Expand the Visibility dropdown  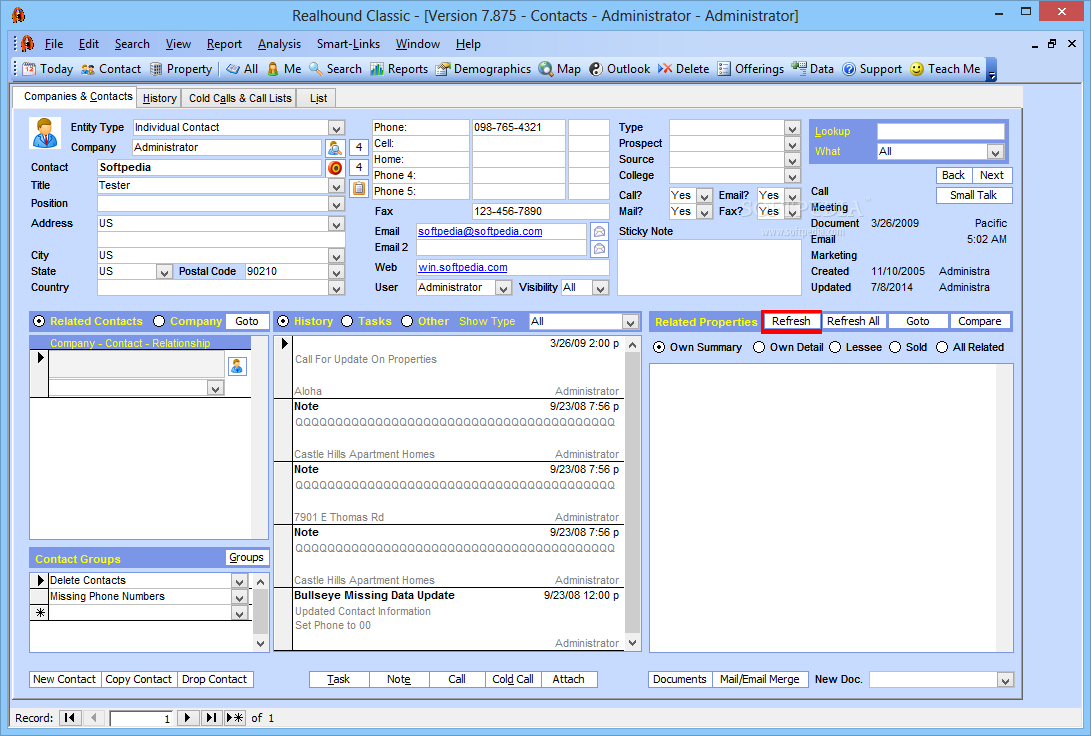pos(601,288)
